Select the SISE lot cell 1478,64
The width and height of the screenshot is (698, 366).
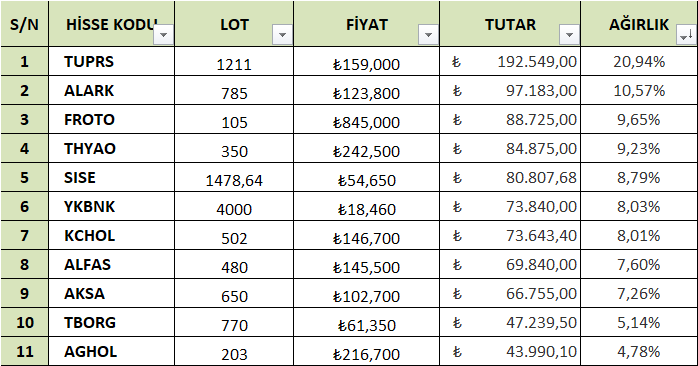point(234,177)
